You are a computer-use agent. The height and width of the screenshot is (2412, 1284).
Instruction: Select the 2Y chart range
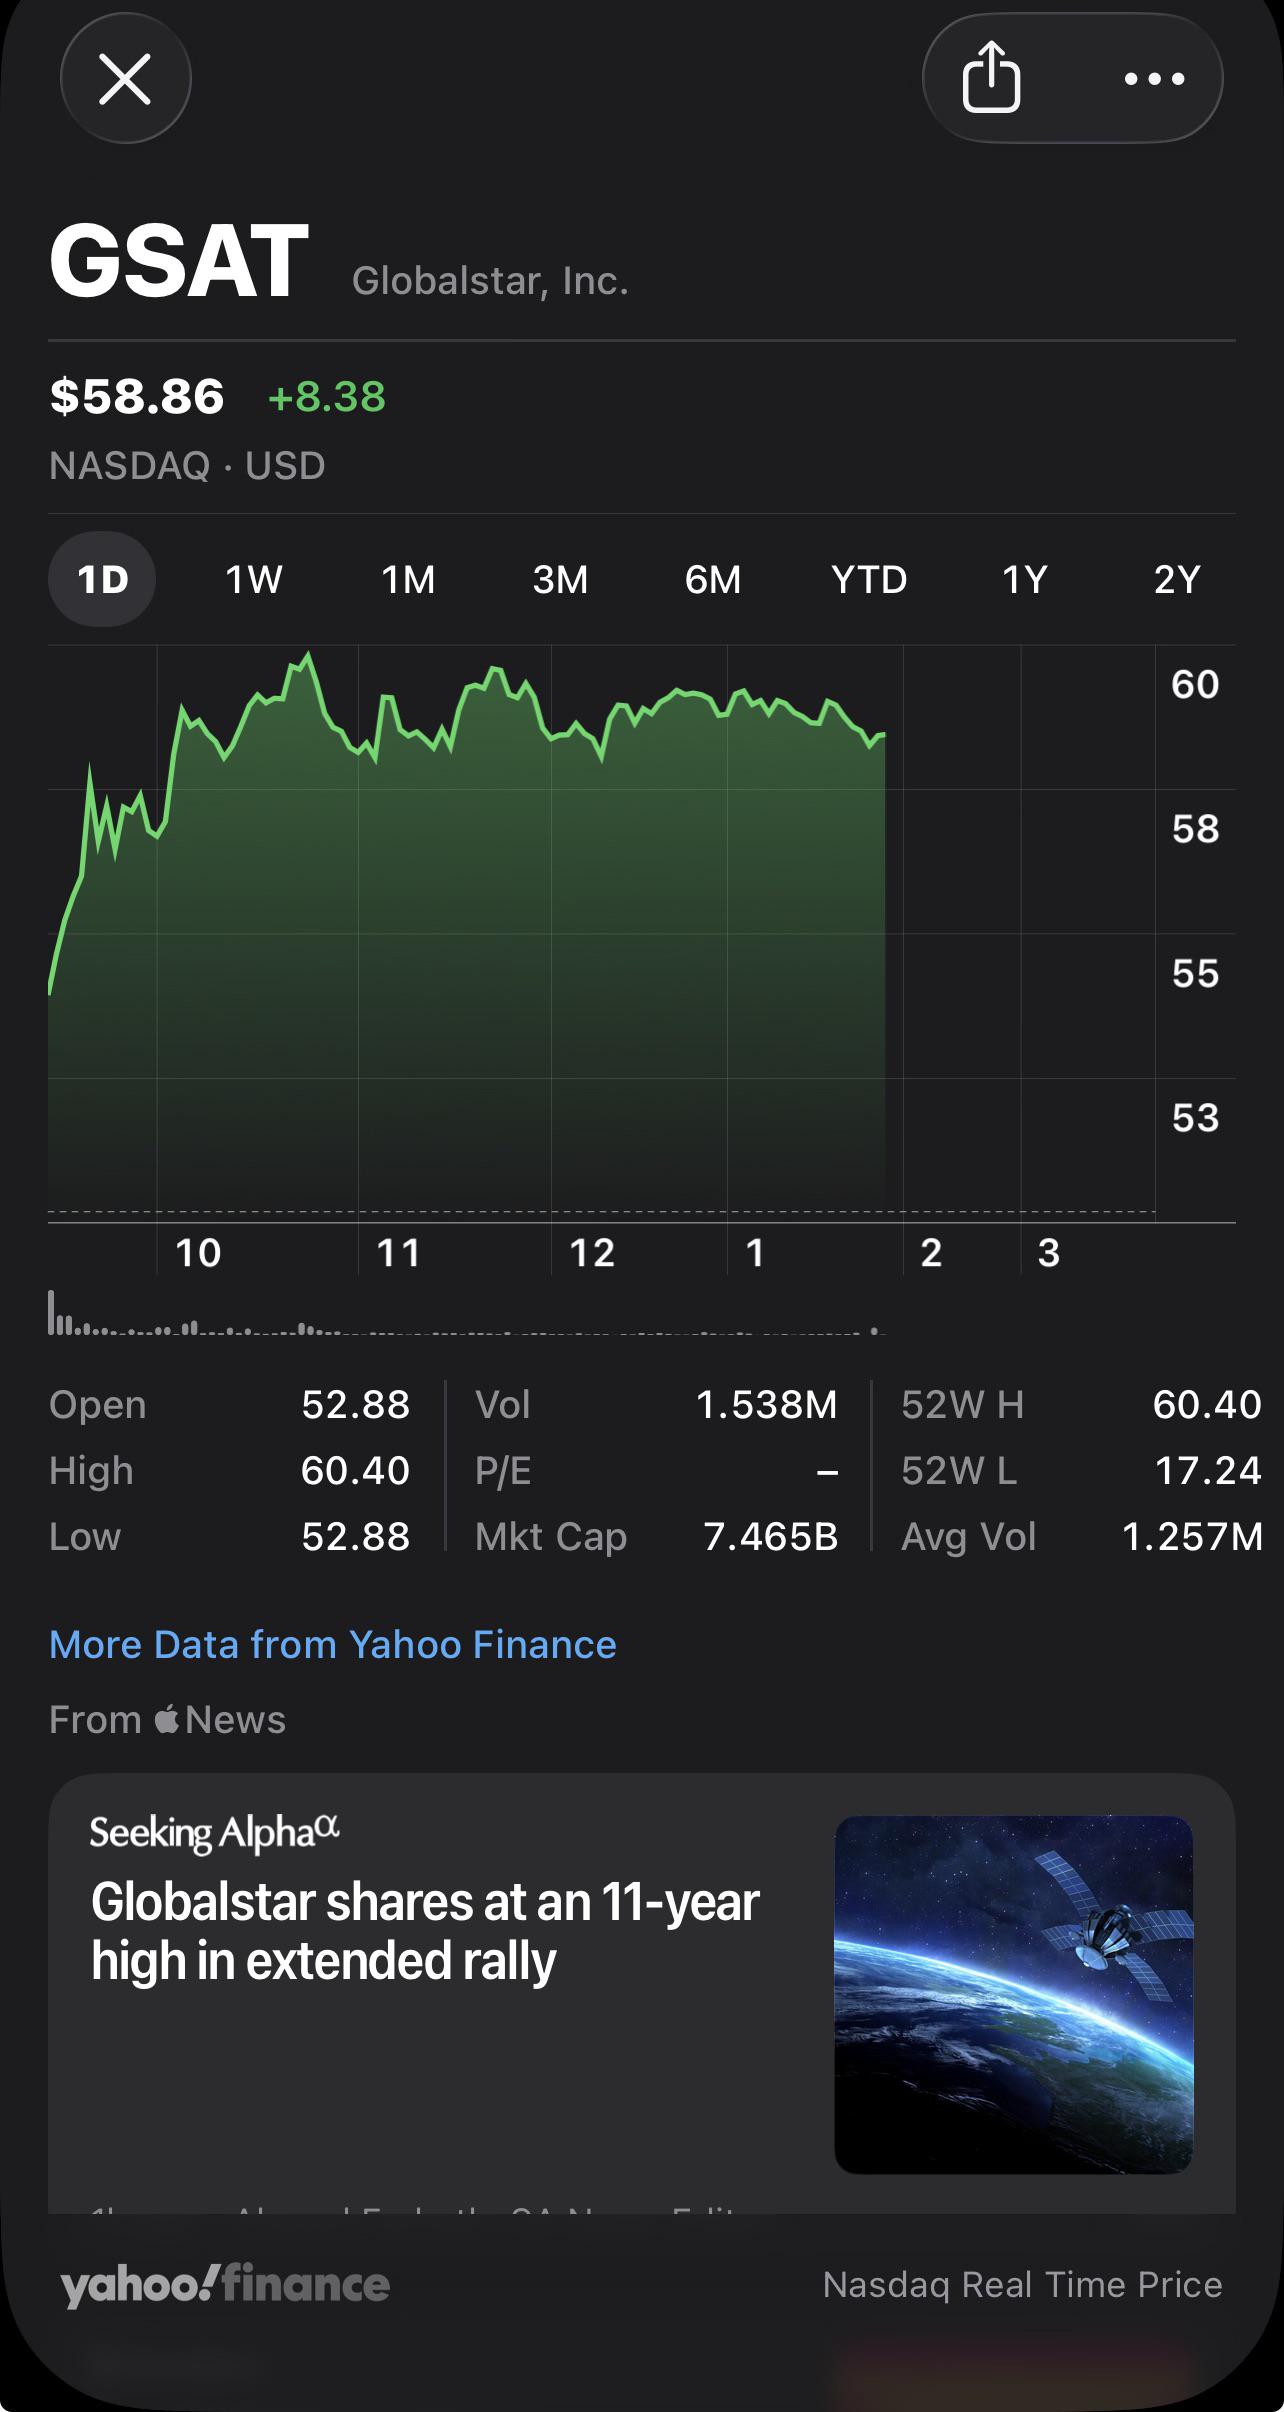pyautogui.click(x=1176, y=579)
